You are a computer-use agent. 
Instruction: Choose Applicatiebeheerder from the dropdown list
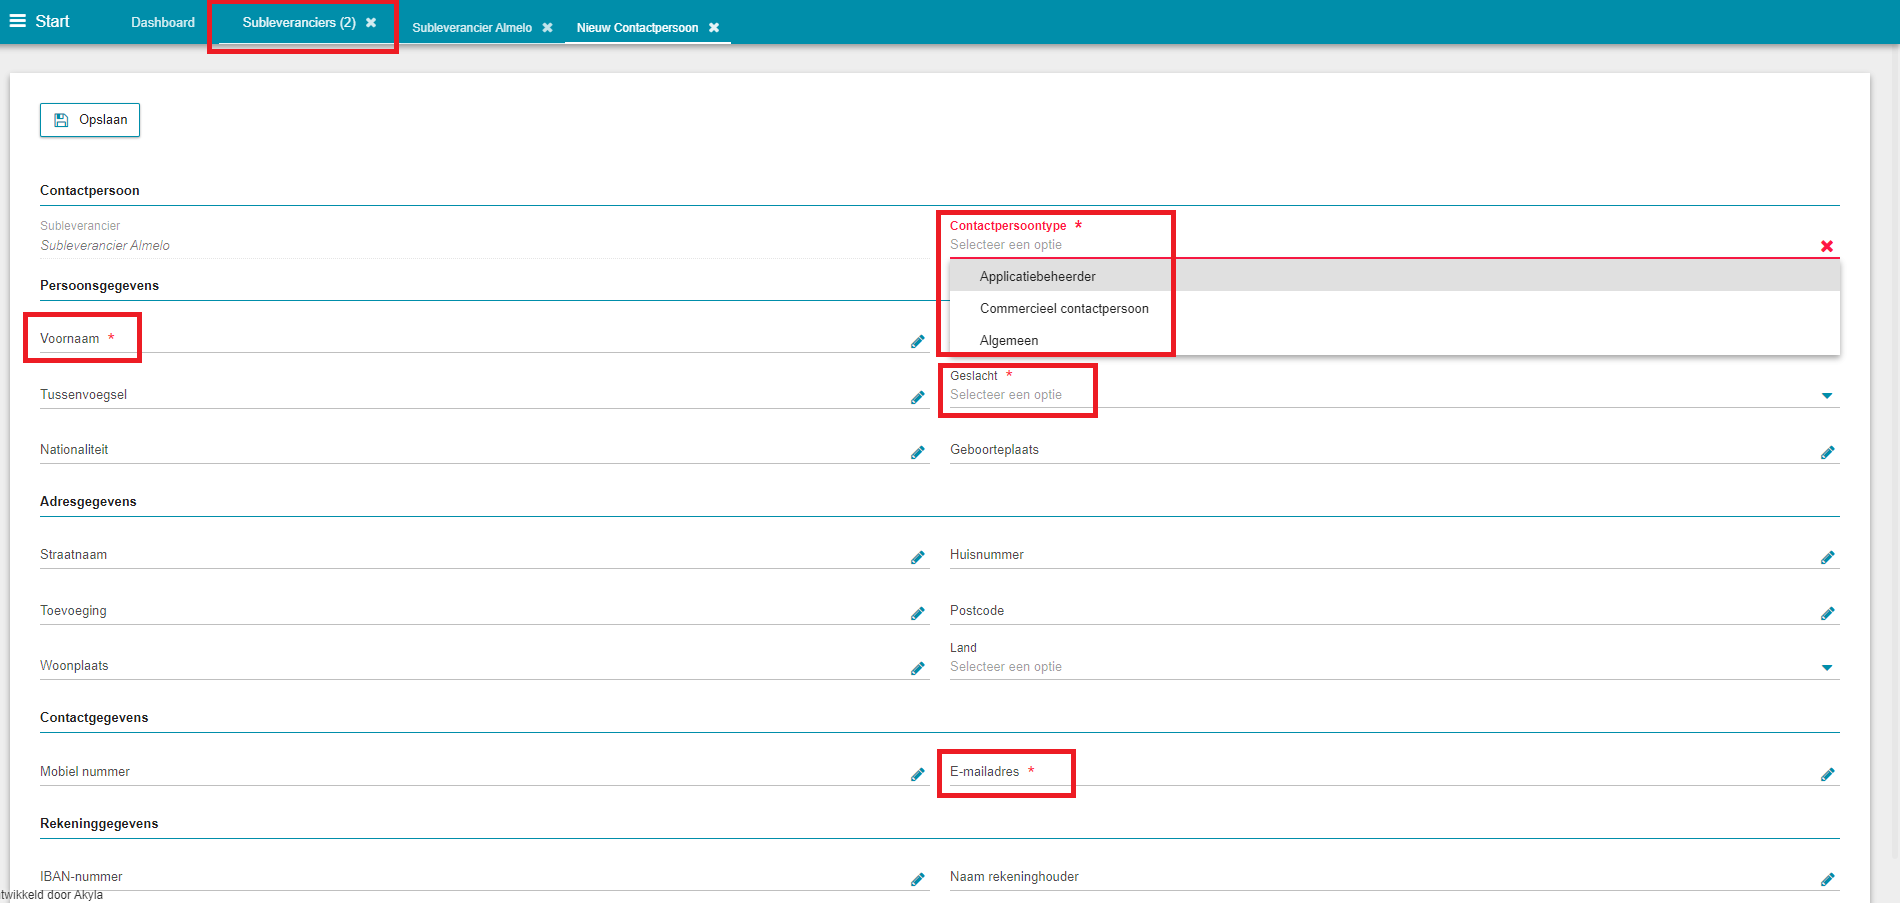pyautogui.click(x=1394, y=276)
